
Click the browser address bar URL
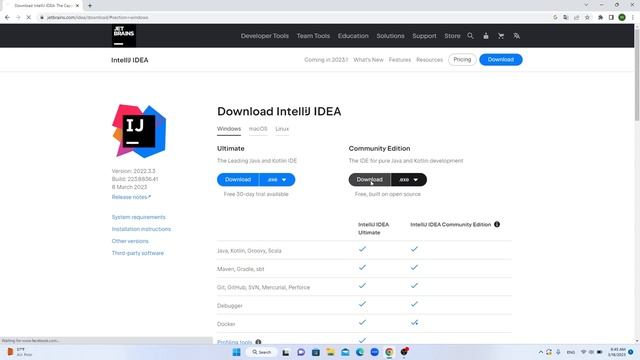(x=98, y=18)
